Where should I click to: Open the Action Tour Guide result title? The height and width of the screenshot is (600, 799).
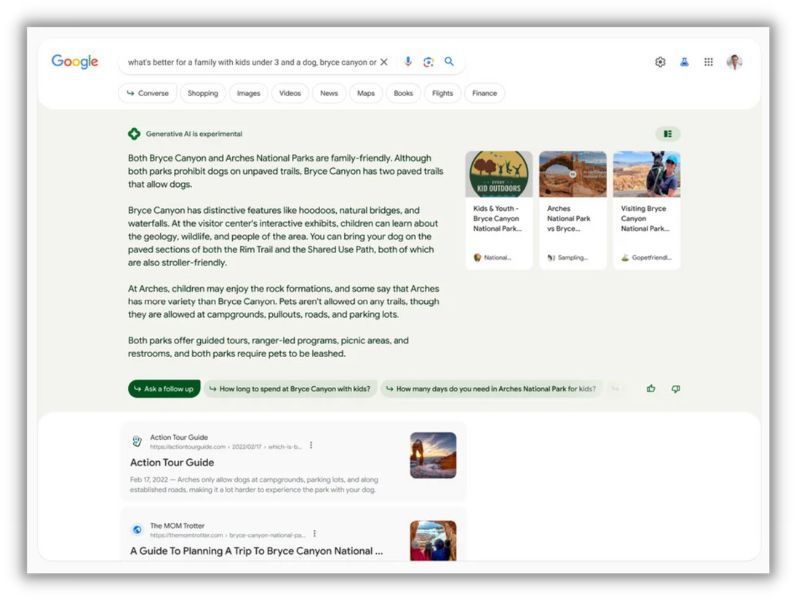coord(172,462)
